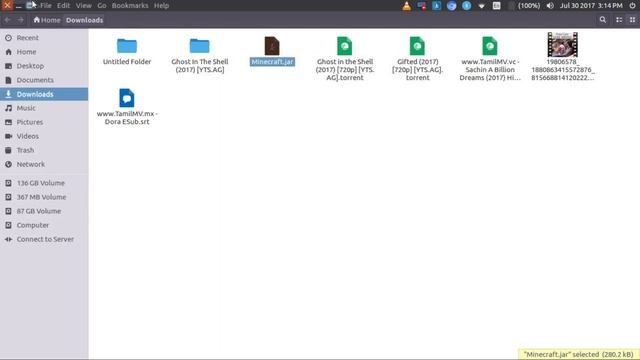
Task: Open Music in the sidebar
Action: point(44,108)
